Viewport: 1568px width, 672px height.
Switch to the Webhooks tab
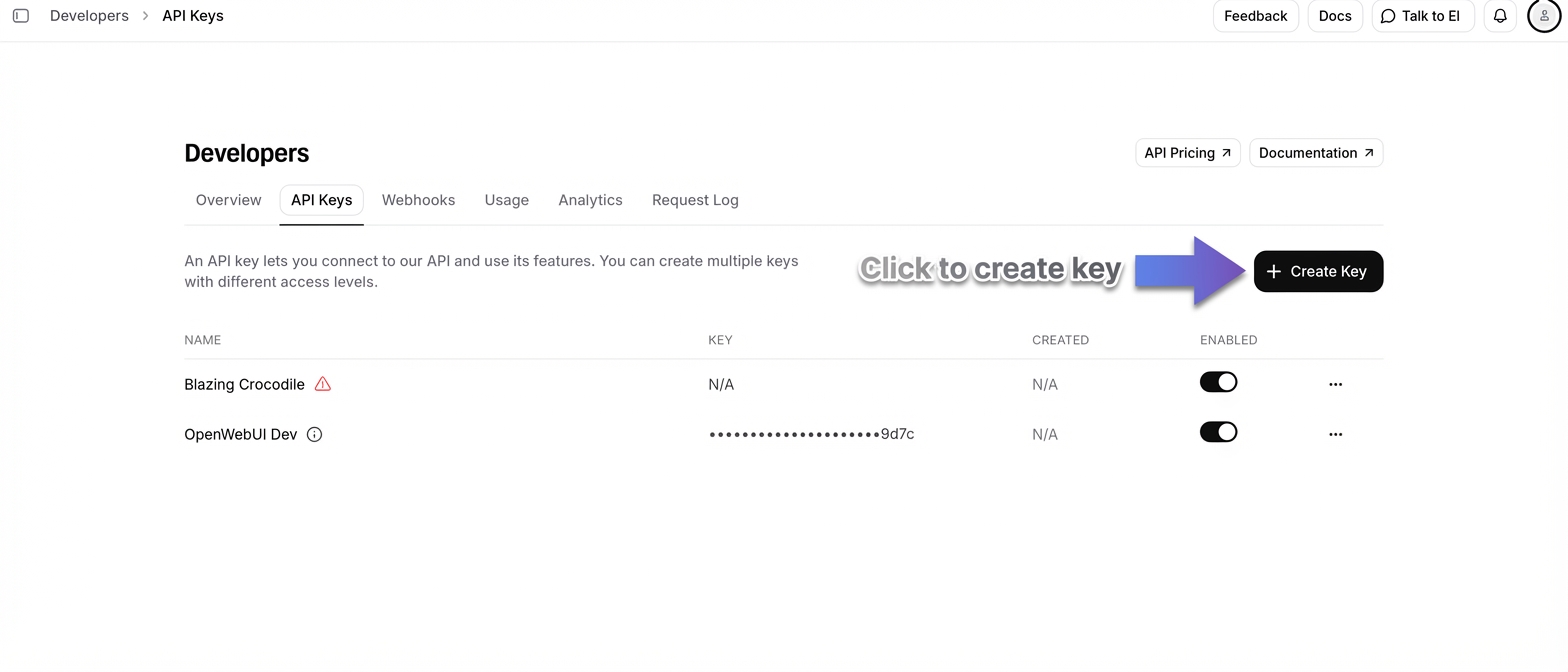pyautogui.click(x=418, y=200)
